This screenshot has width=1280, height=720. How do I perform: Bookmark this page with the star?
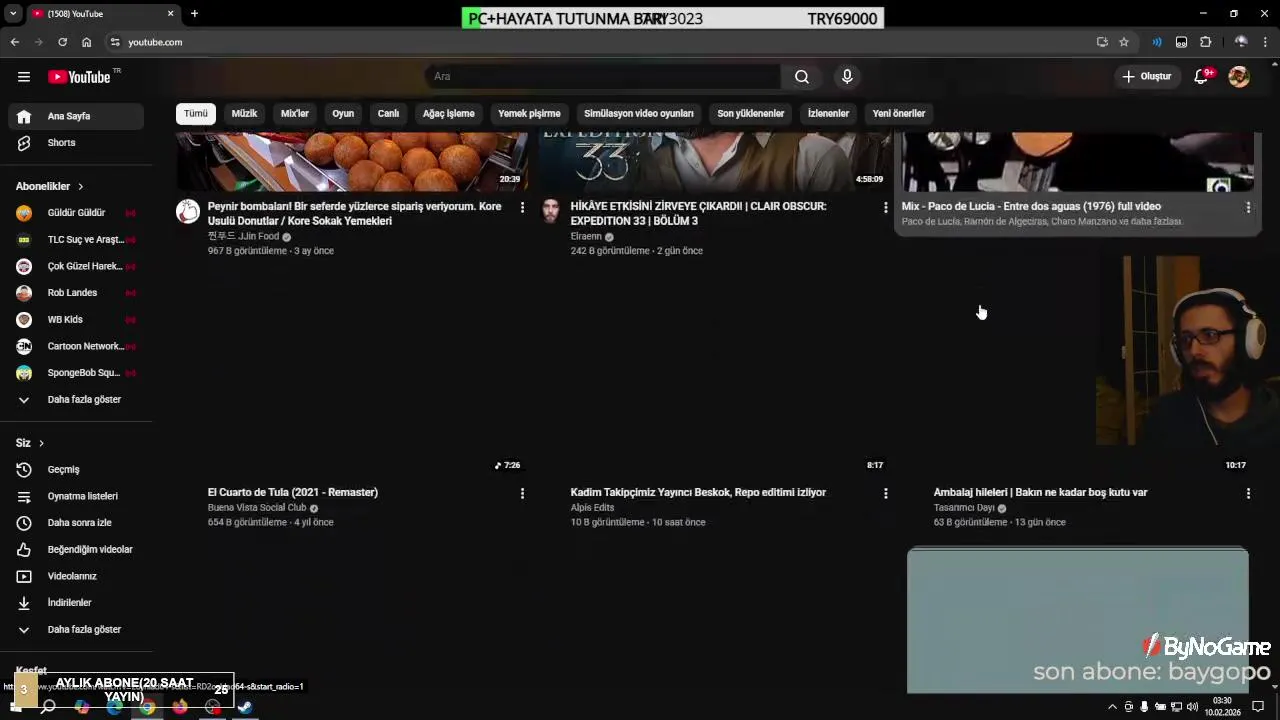pyautogui.click(x=1124, y=42)
